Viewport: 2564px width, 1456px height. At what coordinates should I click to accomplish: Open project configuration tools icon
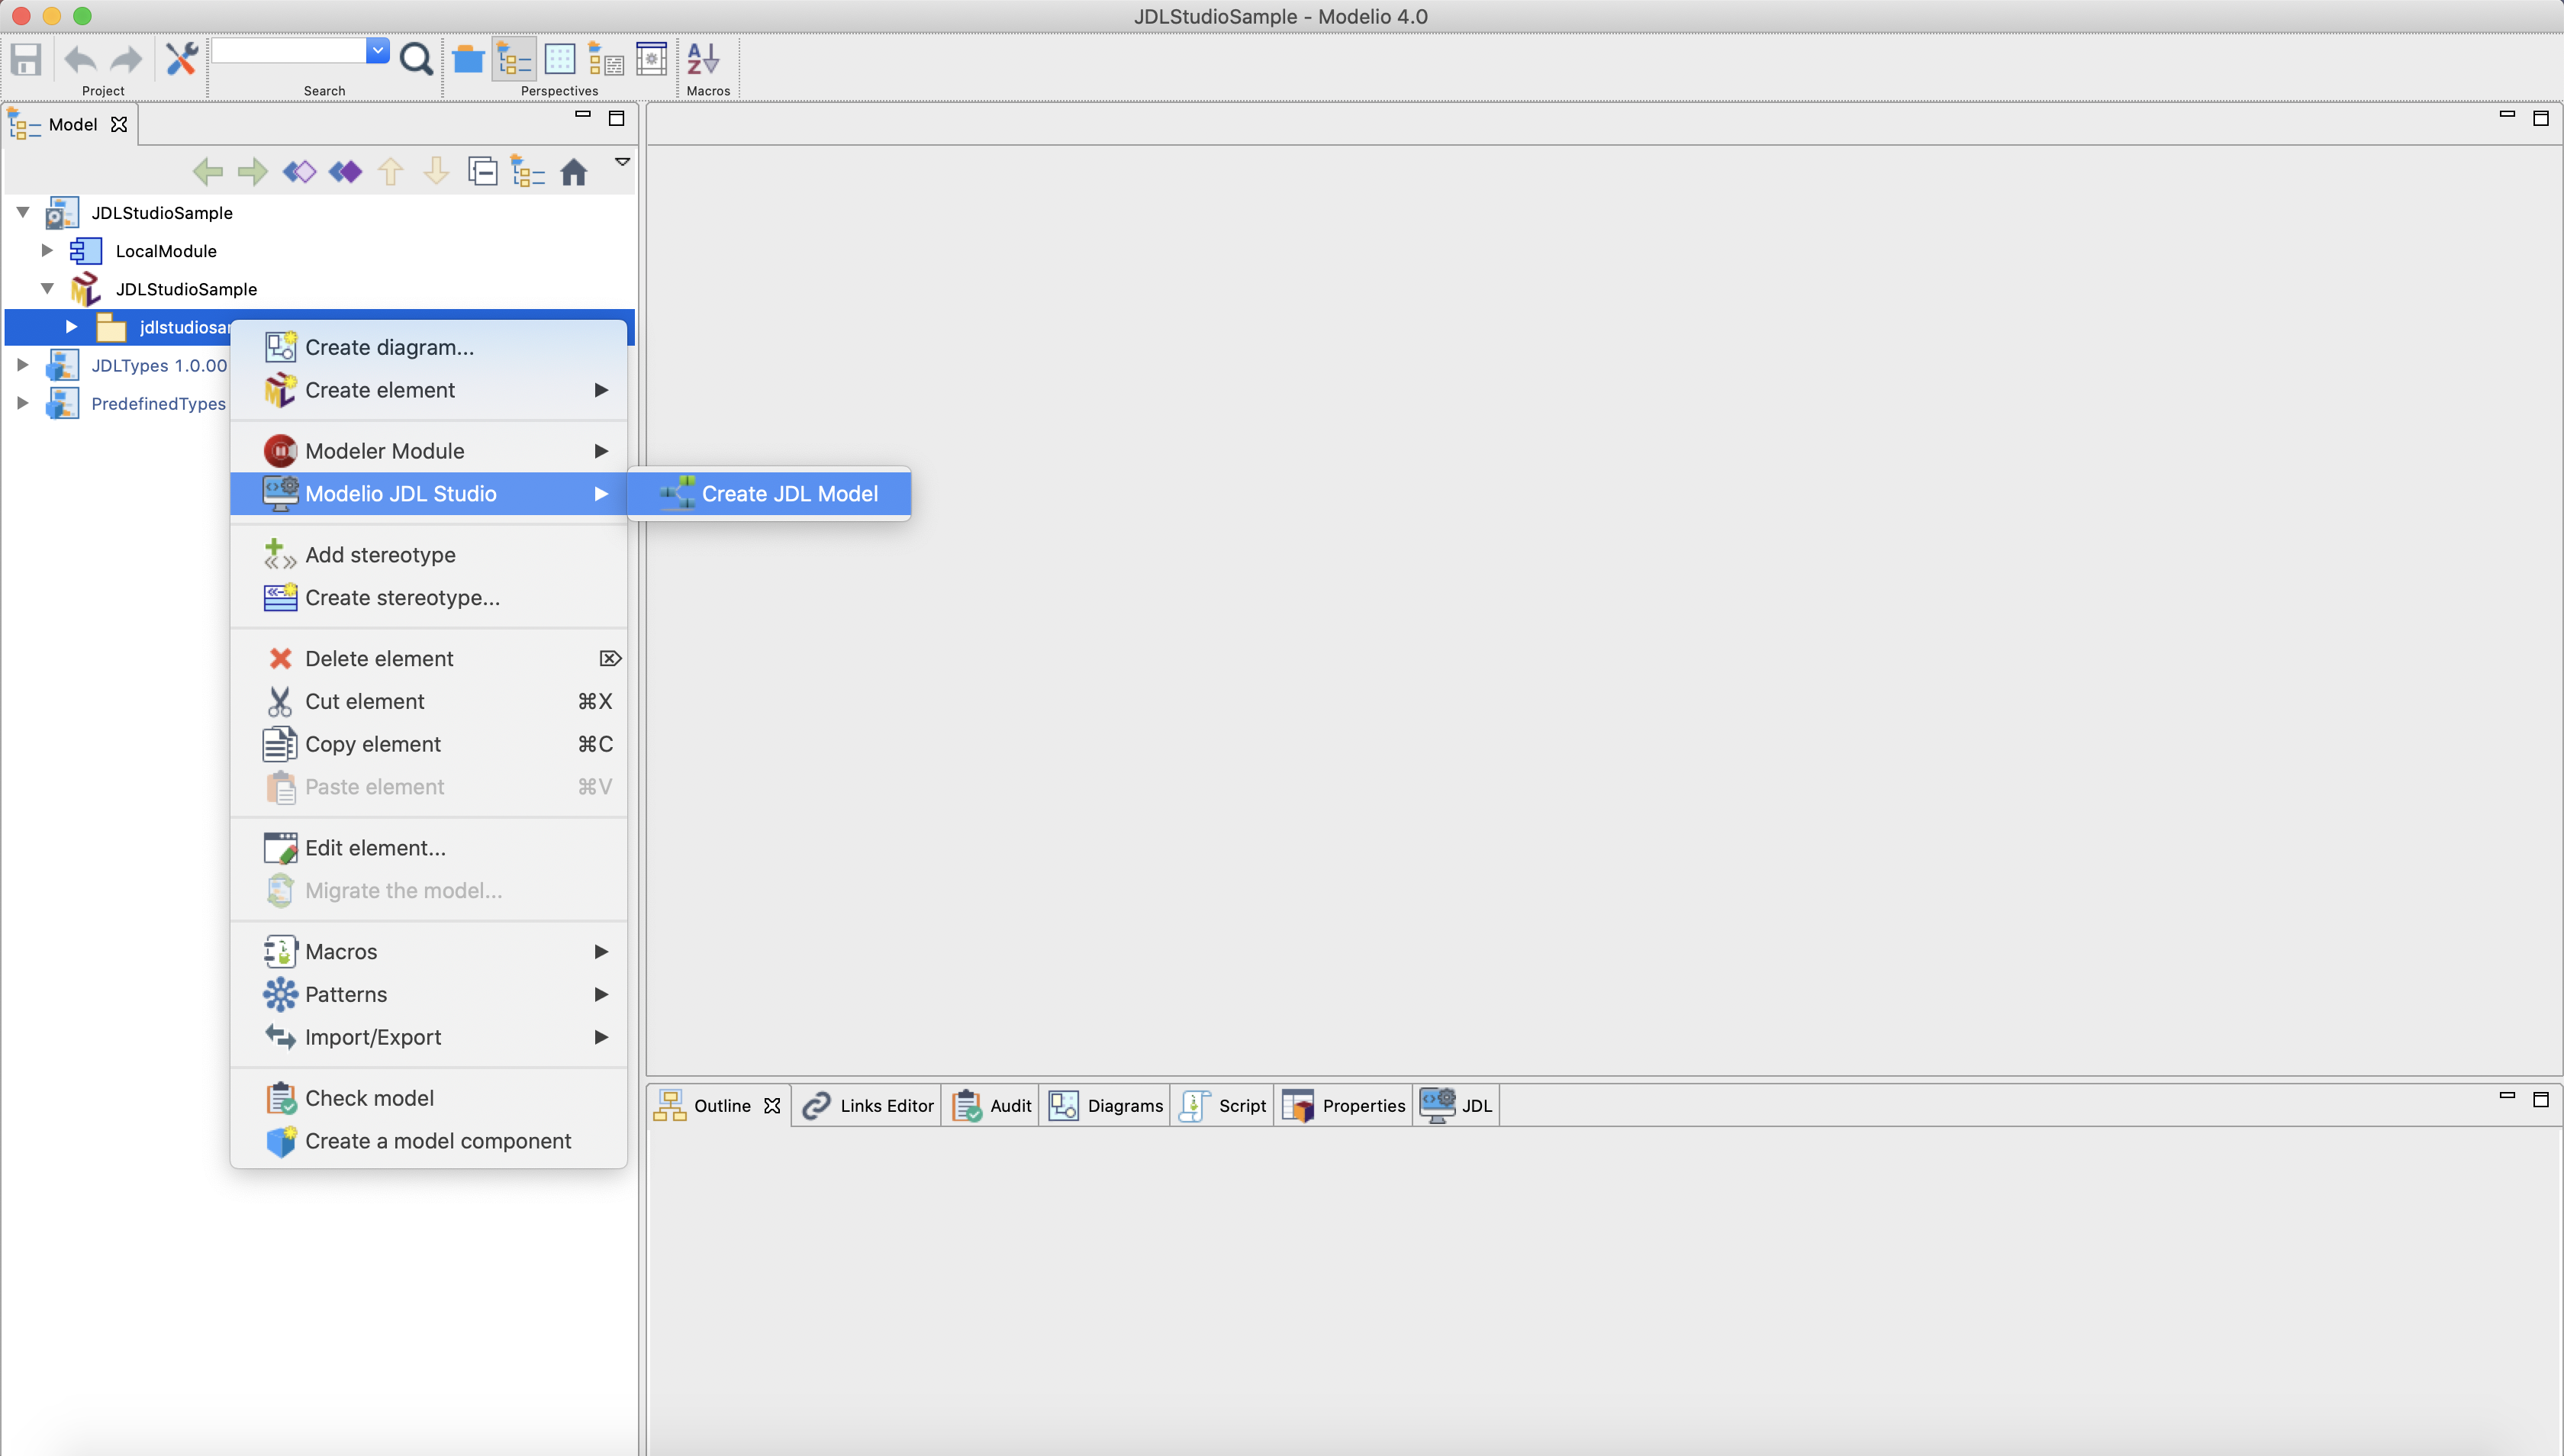[181, 59]
